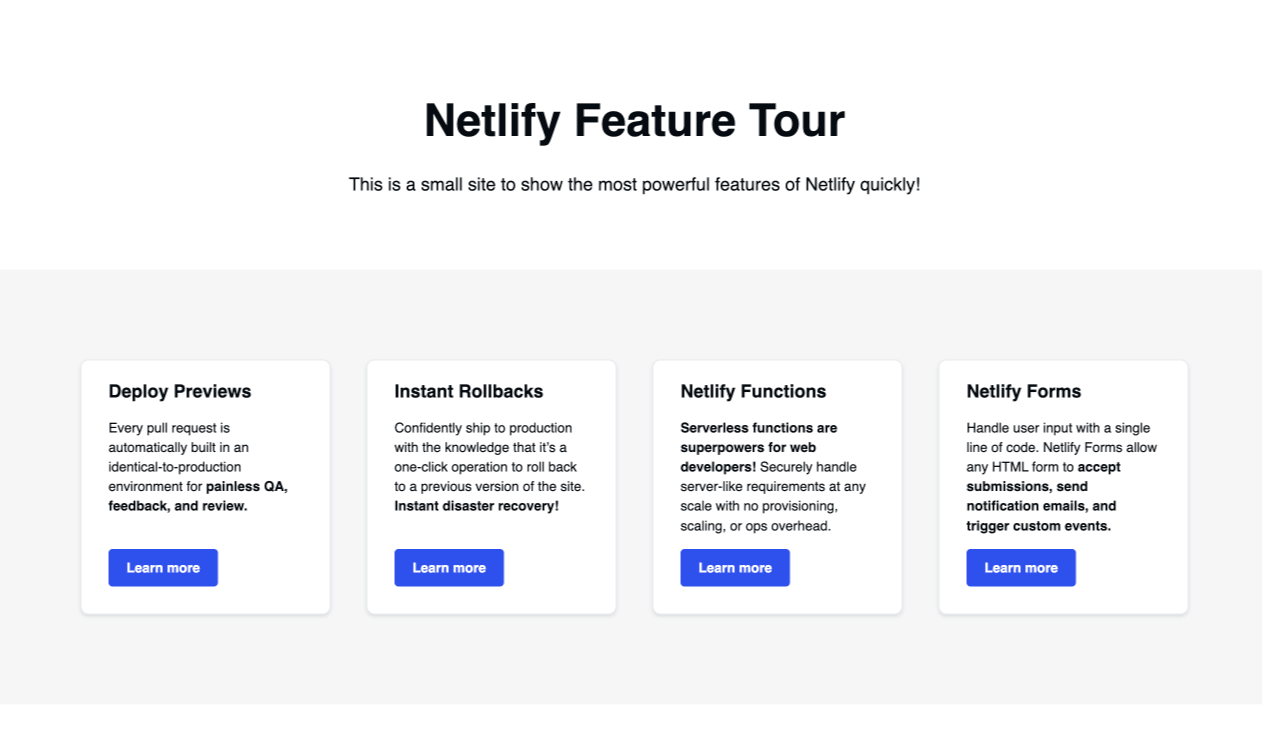1262x740 pixels.
Task: Click the Netlify Forms heading
Action: 1023,391
